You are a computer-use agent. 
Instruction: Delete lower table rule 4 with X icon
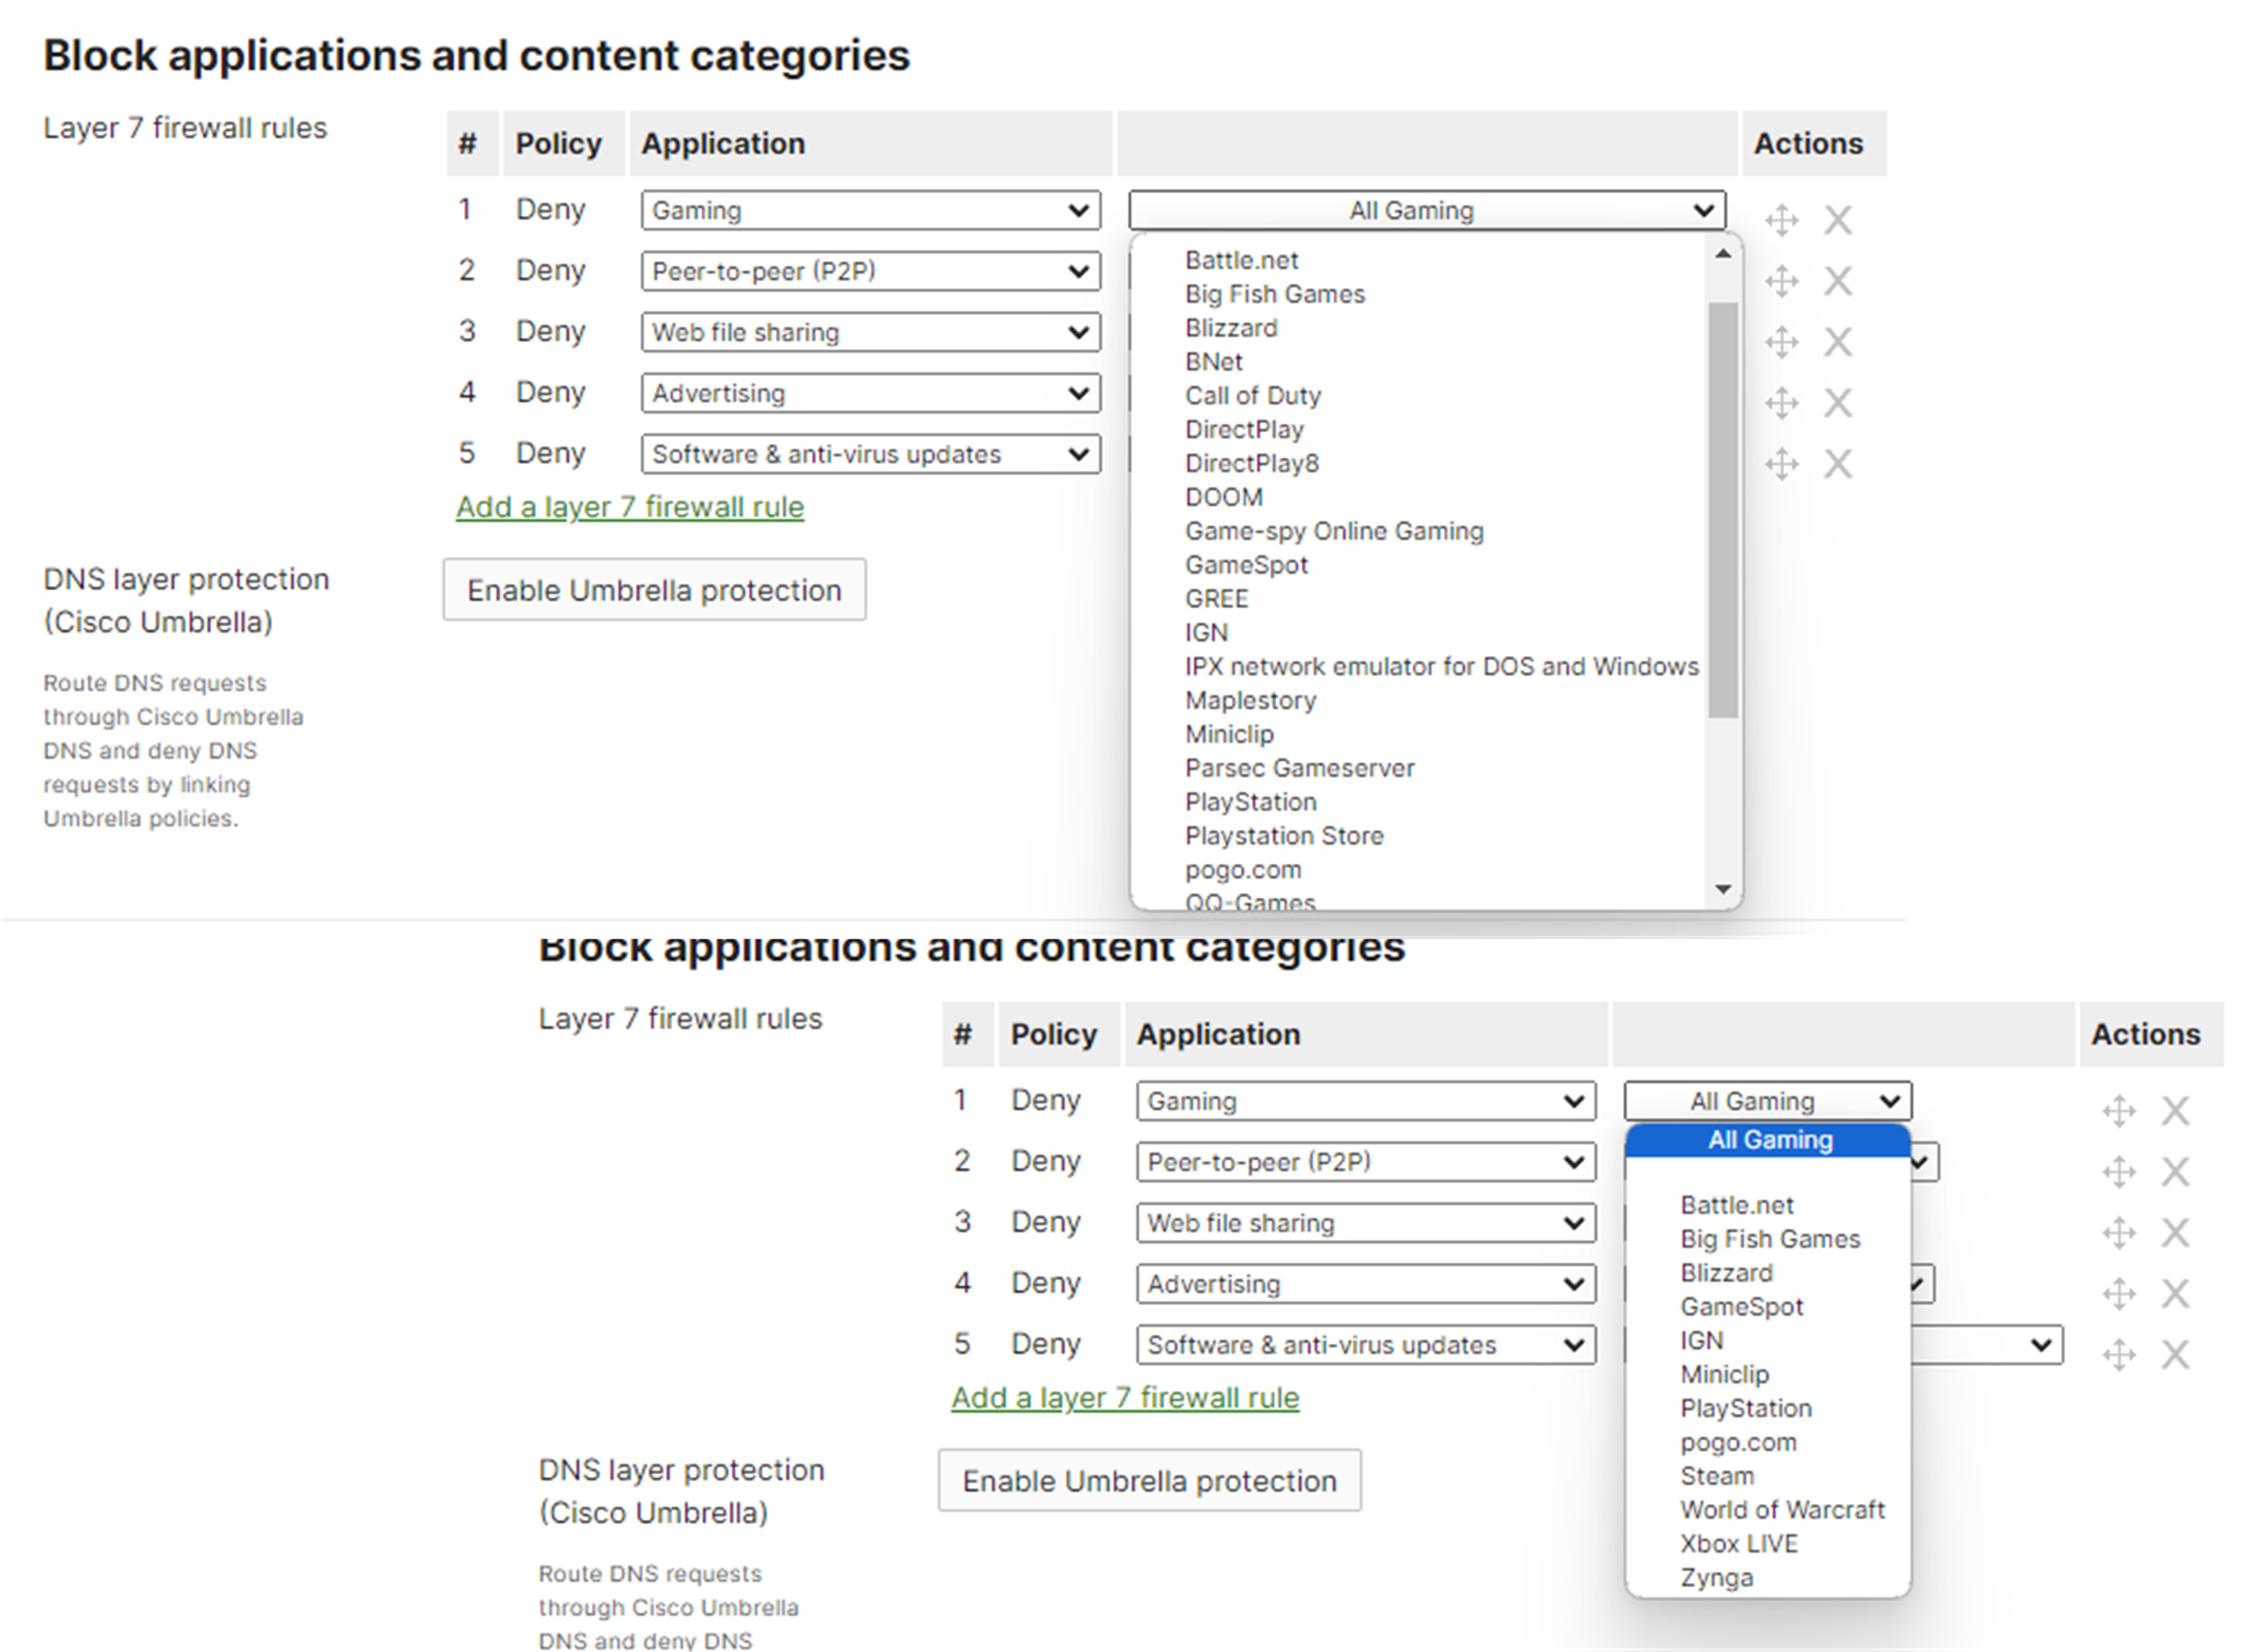tap(2176, 1293)
